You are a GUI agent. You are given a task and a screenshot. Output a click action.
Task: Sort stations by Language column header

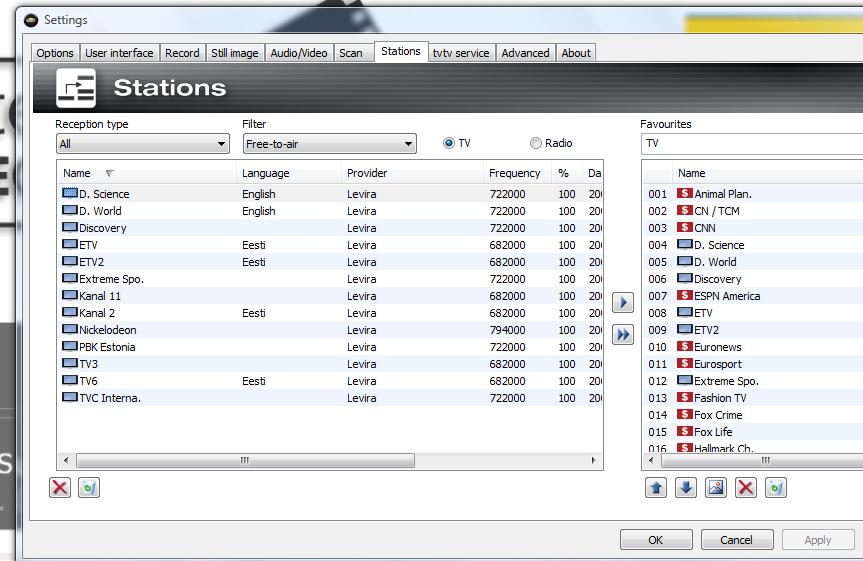pyautogui.click(x=289, y=173)
